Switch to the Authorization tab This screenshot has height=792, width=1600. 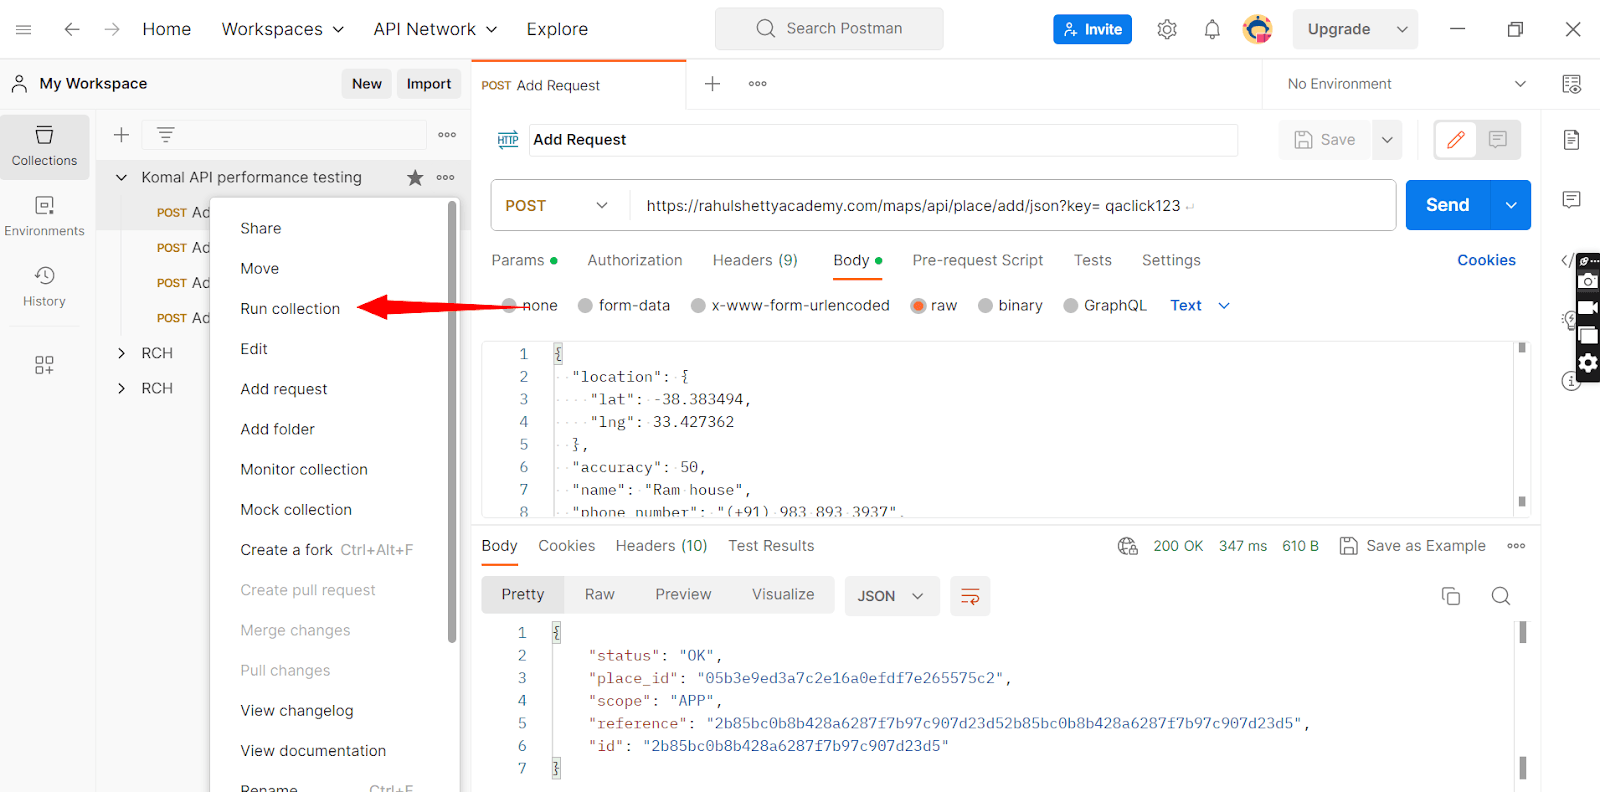tap(635, 260)
